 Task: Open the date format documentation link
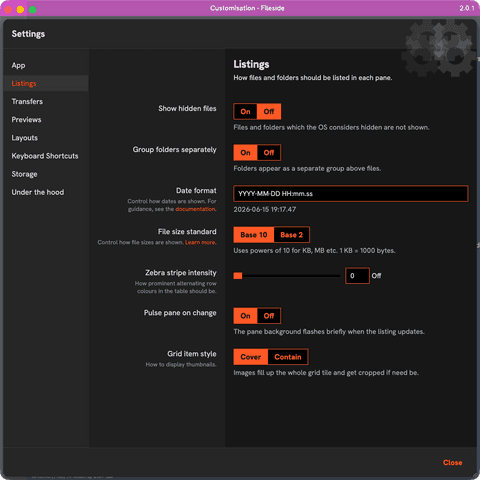[195, 209]
